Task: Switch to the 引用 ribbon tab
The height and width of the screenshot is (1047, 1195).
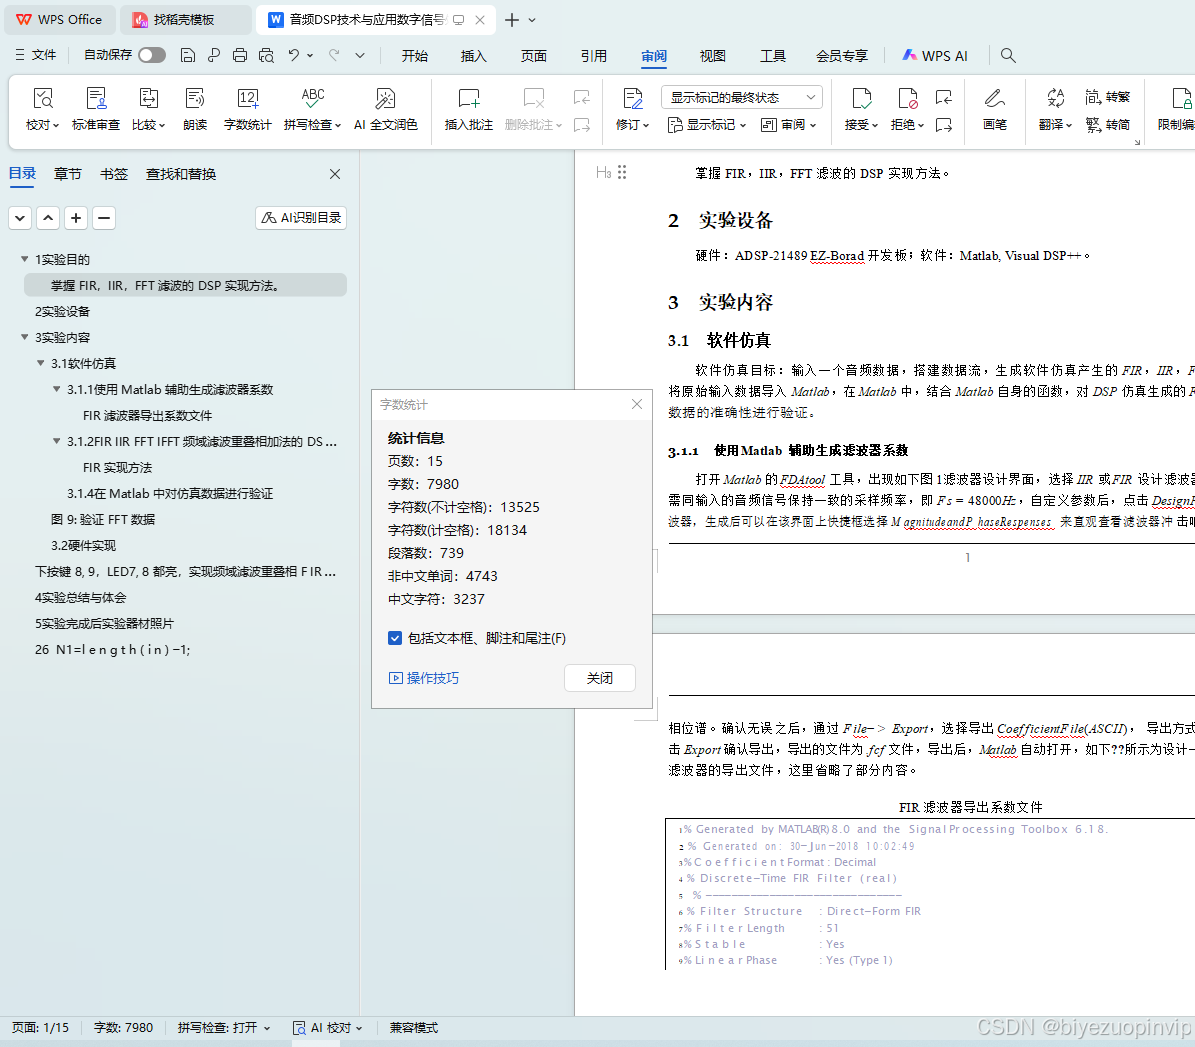Action: pos(594,56)
